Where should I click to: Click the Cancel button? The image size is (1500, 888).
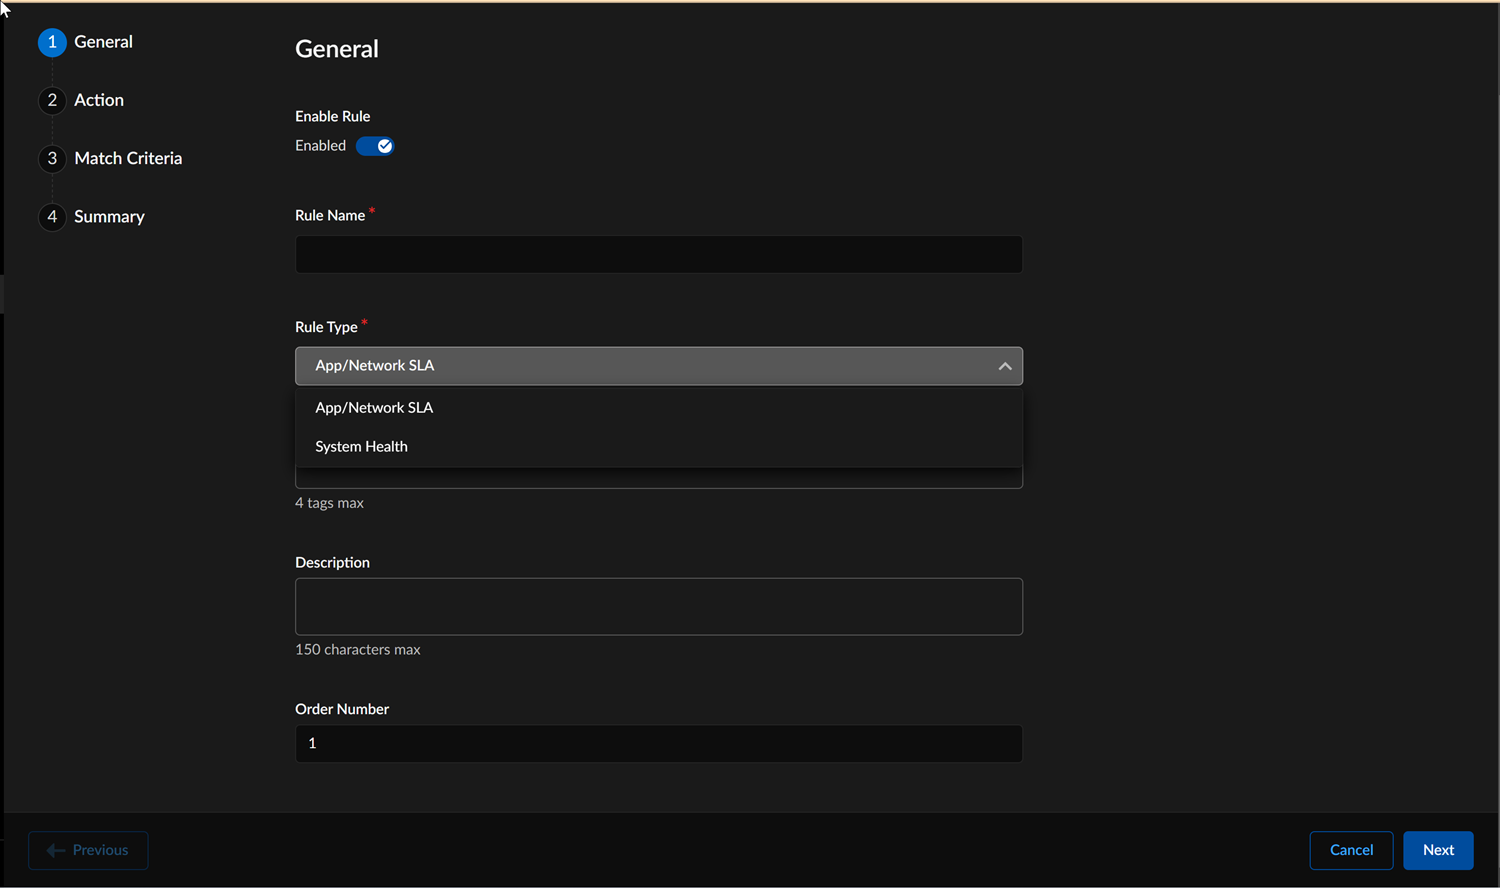tap(1351, 850)
